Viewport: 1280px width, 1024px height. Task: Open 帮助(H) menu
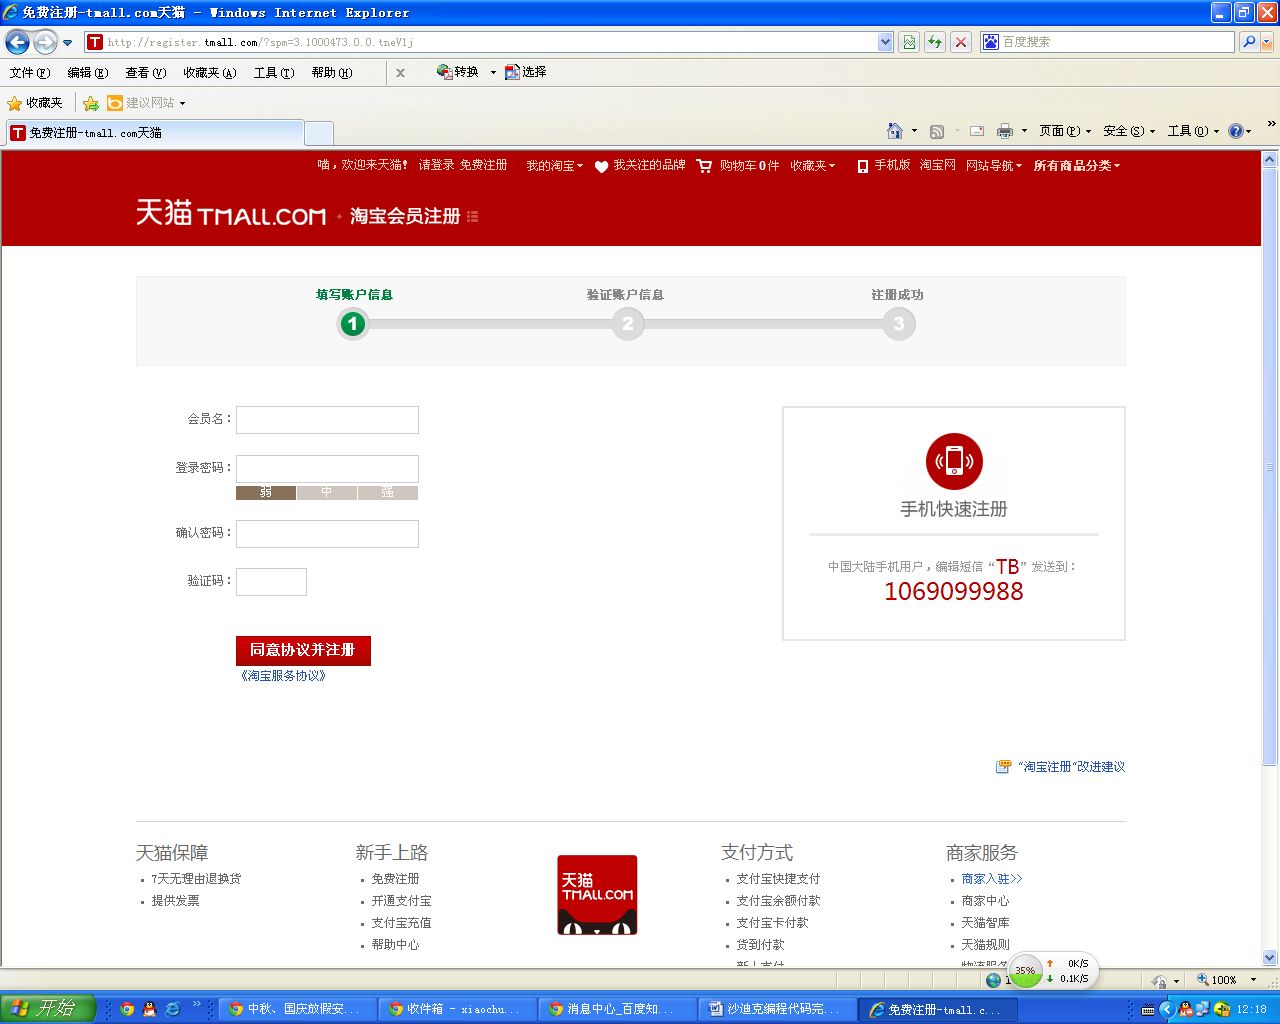[x=332, y=73]
